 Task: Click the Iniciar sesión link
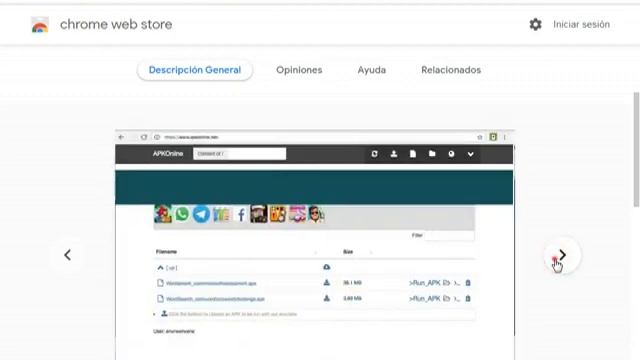(x=581, y=24)
